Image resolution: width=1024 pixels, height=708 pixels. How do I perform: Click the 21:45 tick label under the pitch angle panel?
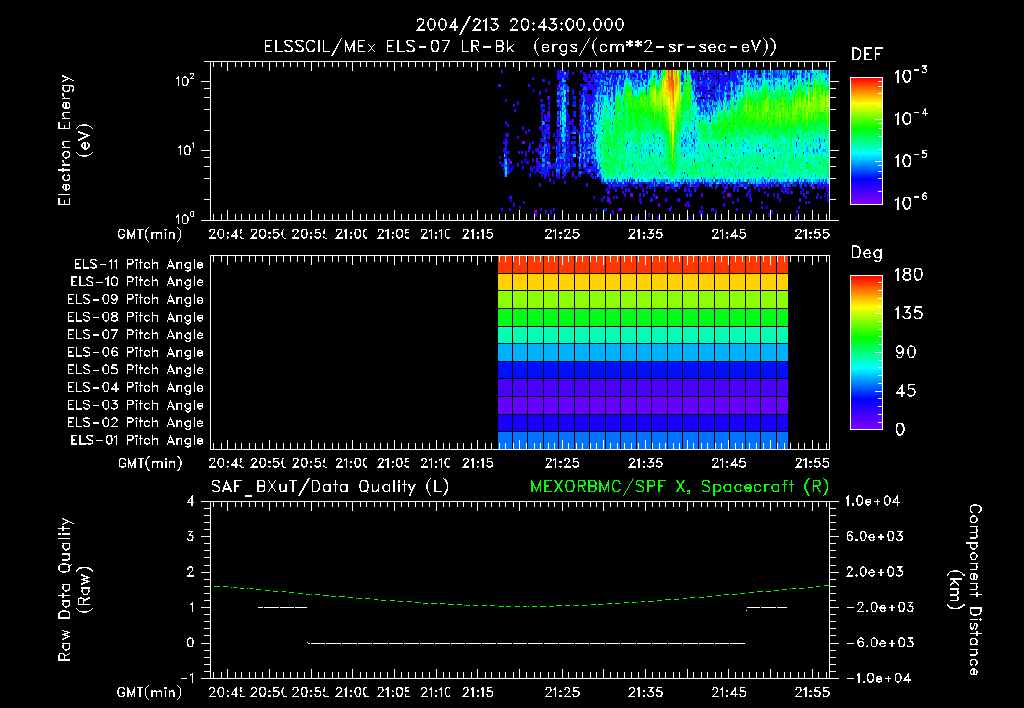(729, 463)
